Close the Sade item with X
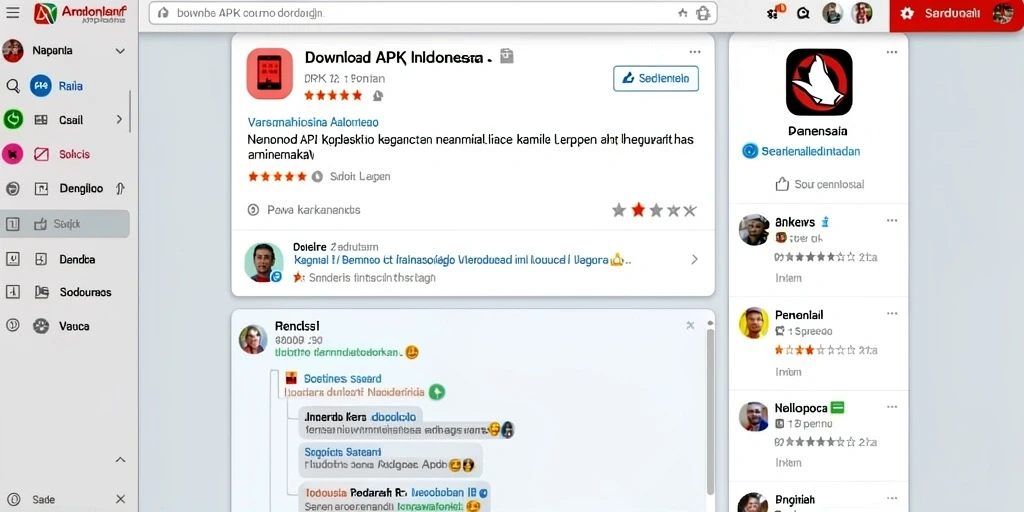This screenshot has width=1024, height=512. [120, 500]
